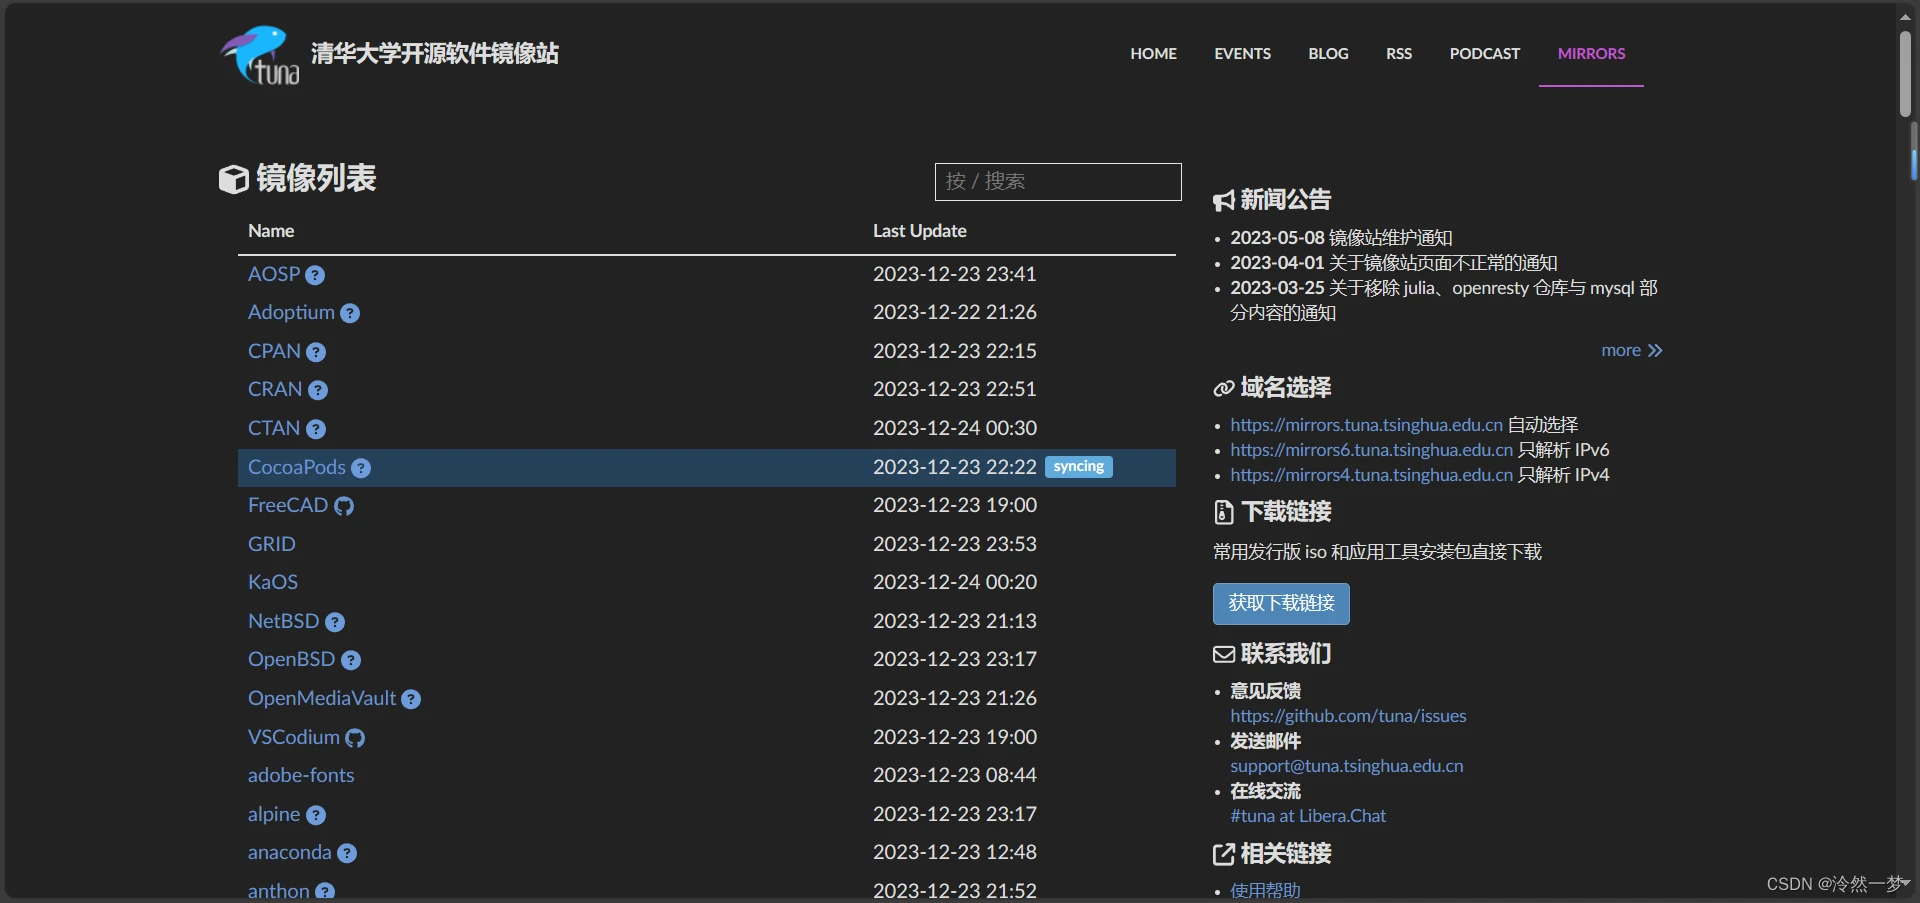Expand news with the more link
Viewport: 1920px width, 903px height.
click(1632, 350)
